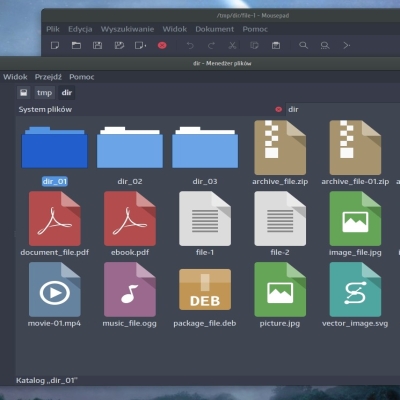The width and height of the screenshot is (400, 400).
Task: Undo the last edit with the undo arrow
Action: tap(190, 45)
